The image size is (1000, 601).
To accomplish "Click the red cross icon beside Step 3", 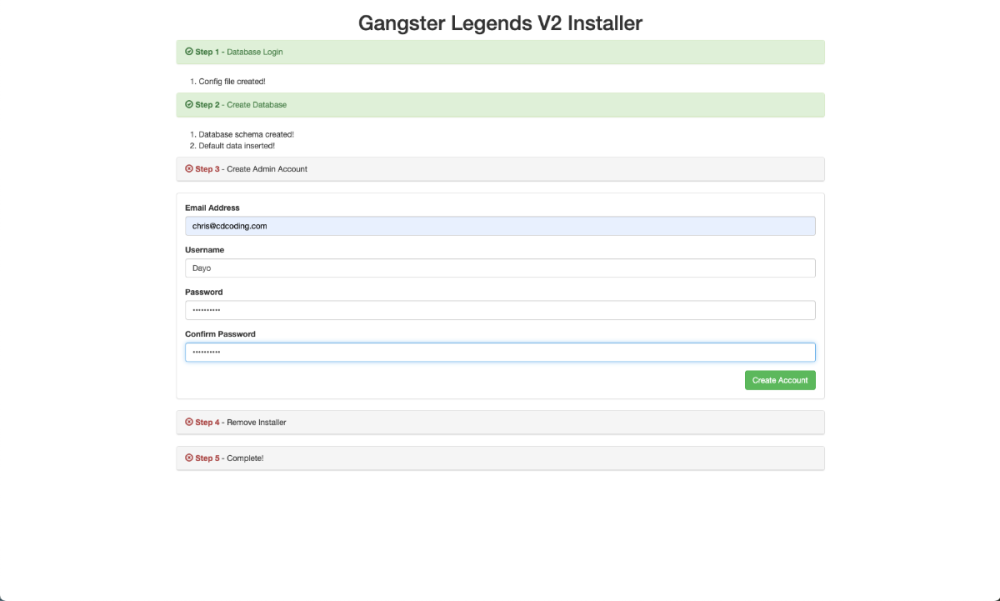I will [189, 169].
